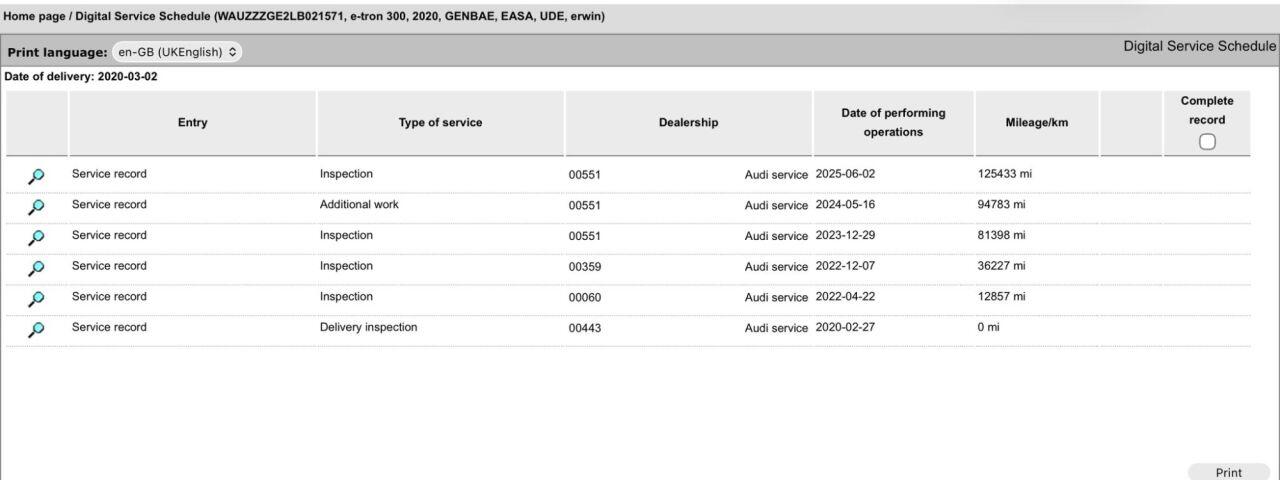Screen dimensions: 1280x480
Task: Select the 125433 mi mileage cell
Action: 1004,174
